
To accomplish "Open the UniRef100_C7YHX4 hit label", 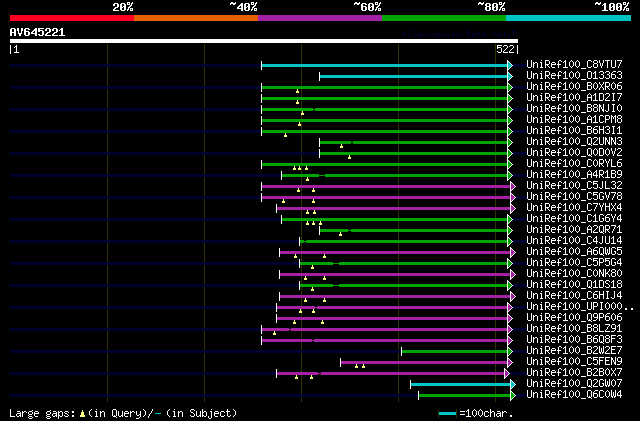I will point(574,207).
